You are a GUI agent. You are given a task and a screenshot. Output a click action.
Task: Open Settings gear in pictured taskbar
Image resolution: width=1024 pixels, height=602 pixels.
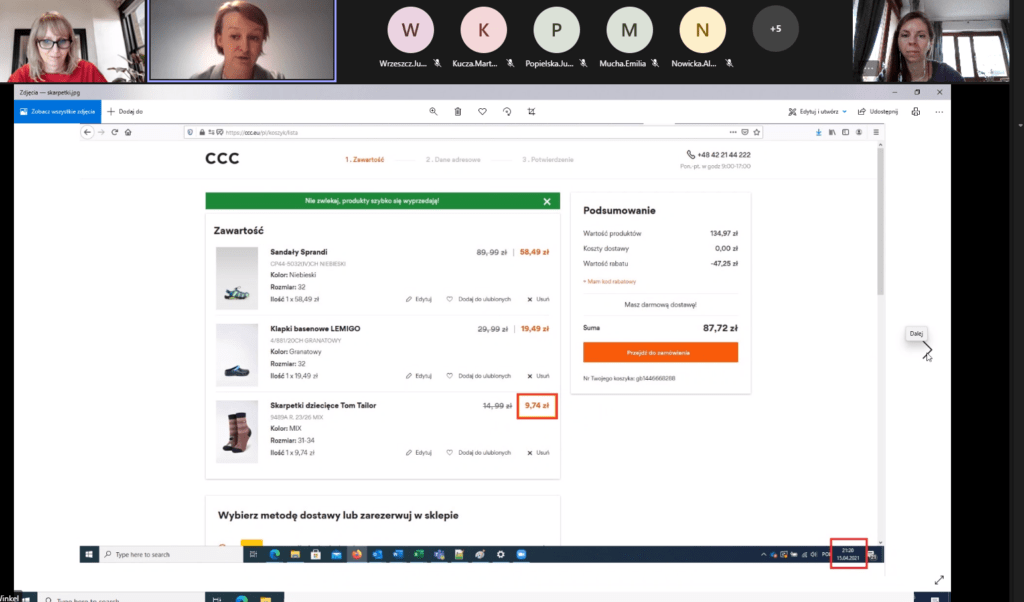tap(500, 554)
